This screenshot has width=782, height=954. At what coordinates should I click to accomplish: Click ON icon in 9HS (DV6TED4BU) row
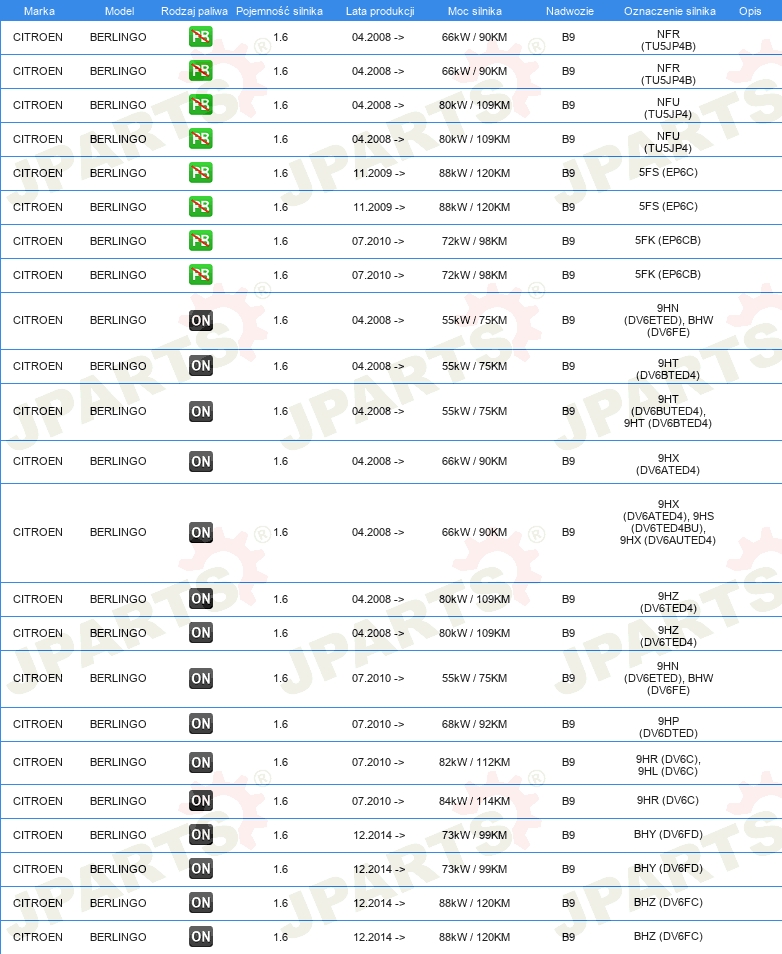click(201, 532)
